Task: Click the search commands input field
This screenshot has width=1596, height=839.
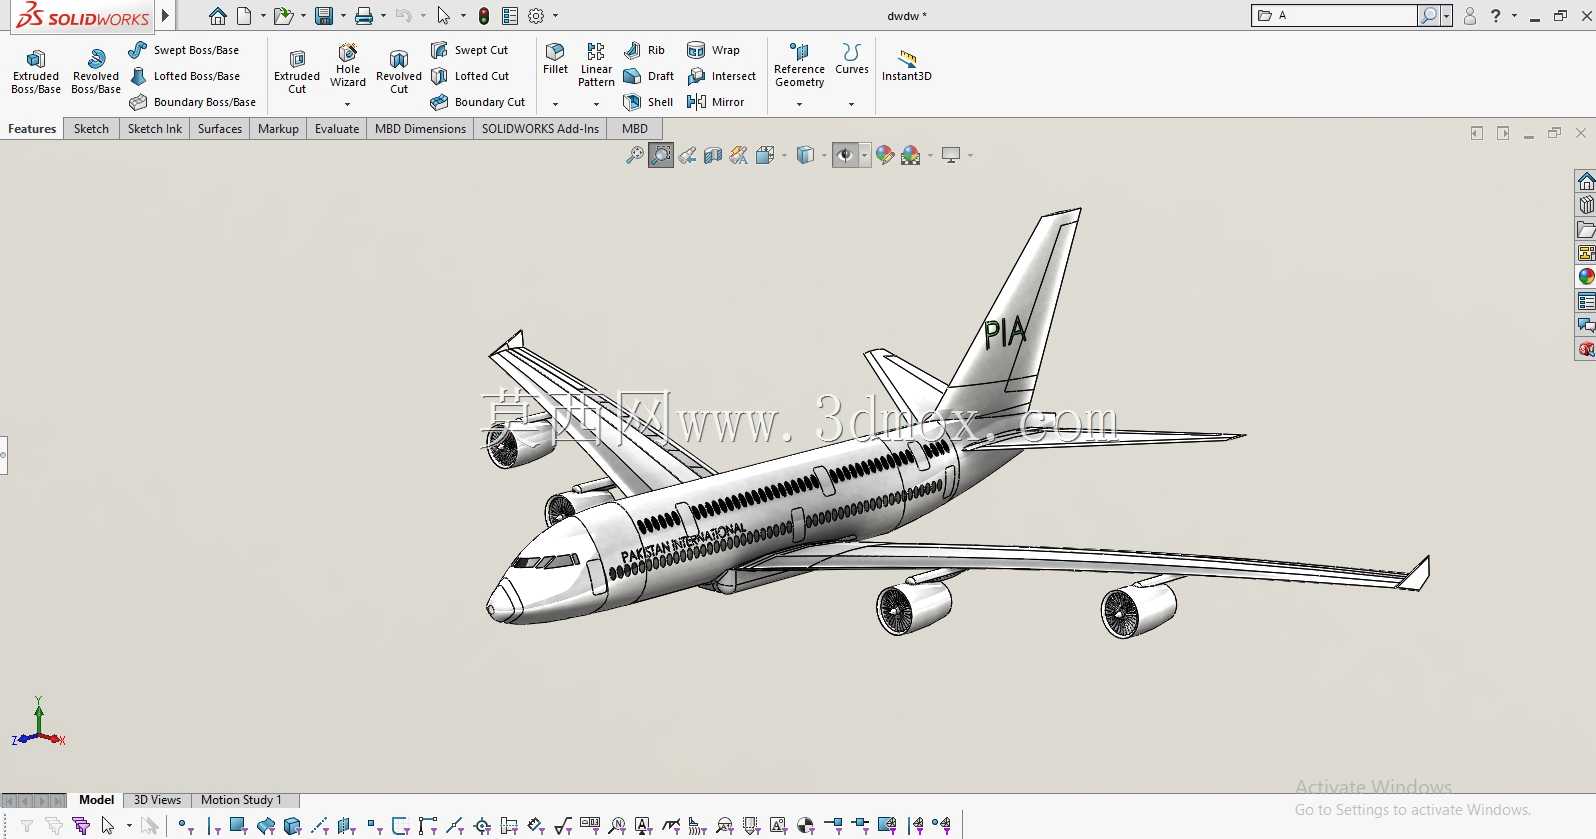Action: 1334,16
